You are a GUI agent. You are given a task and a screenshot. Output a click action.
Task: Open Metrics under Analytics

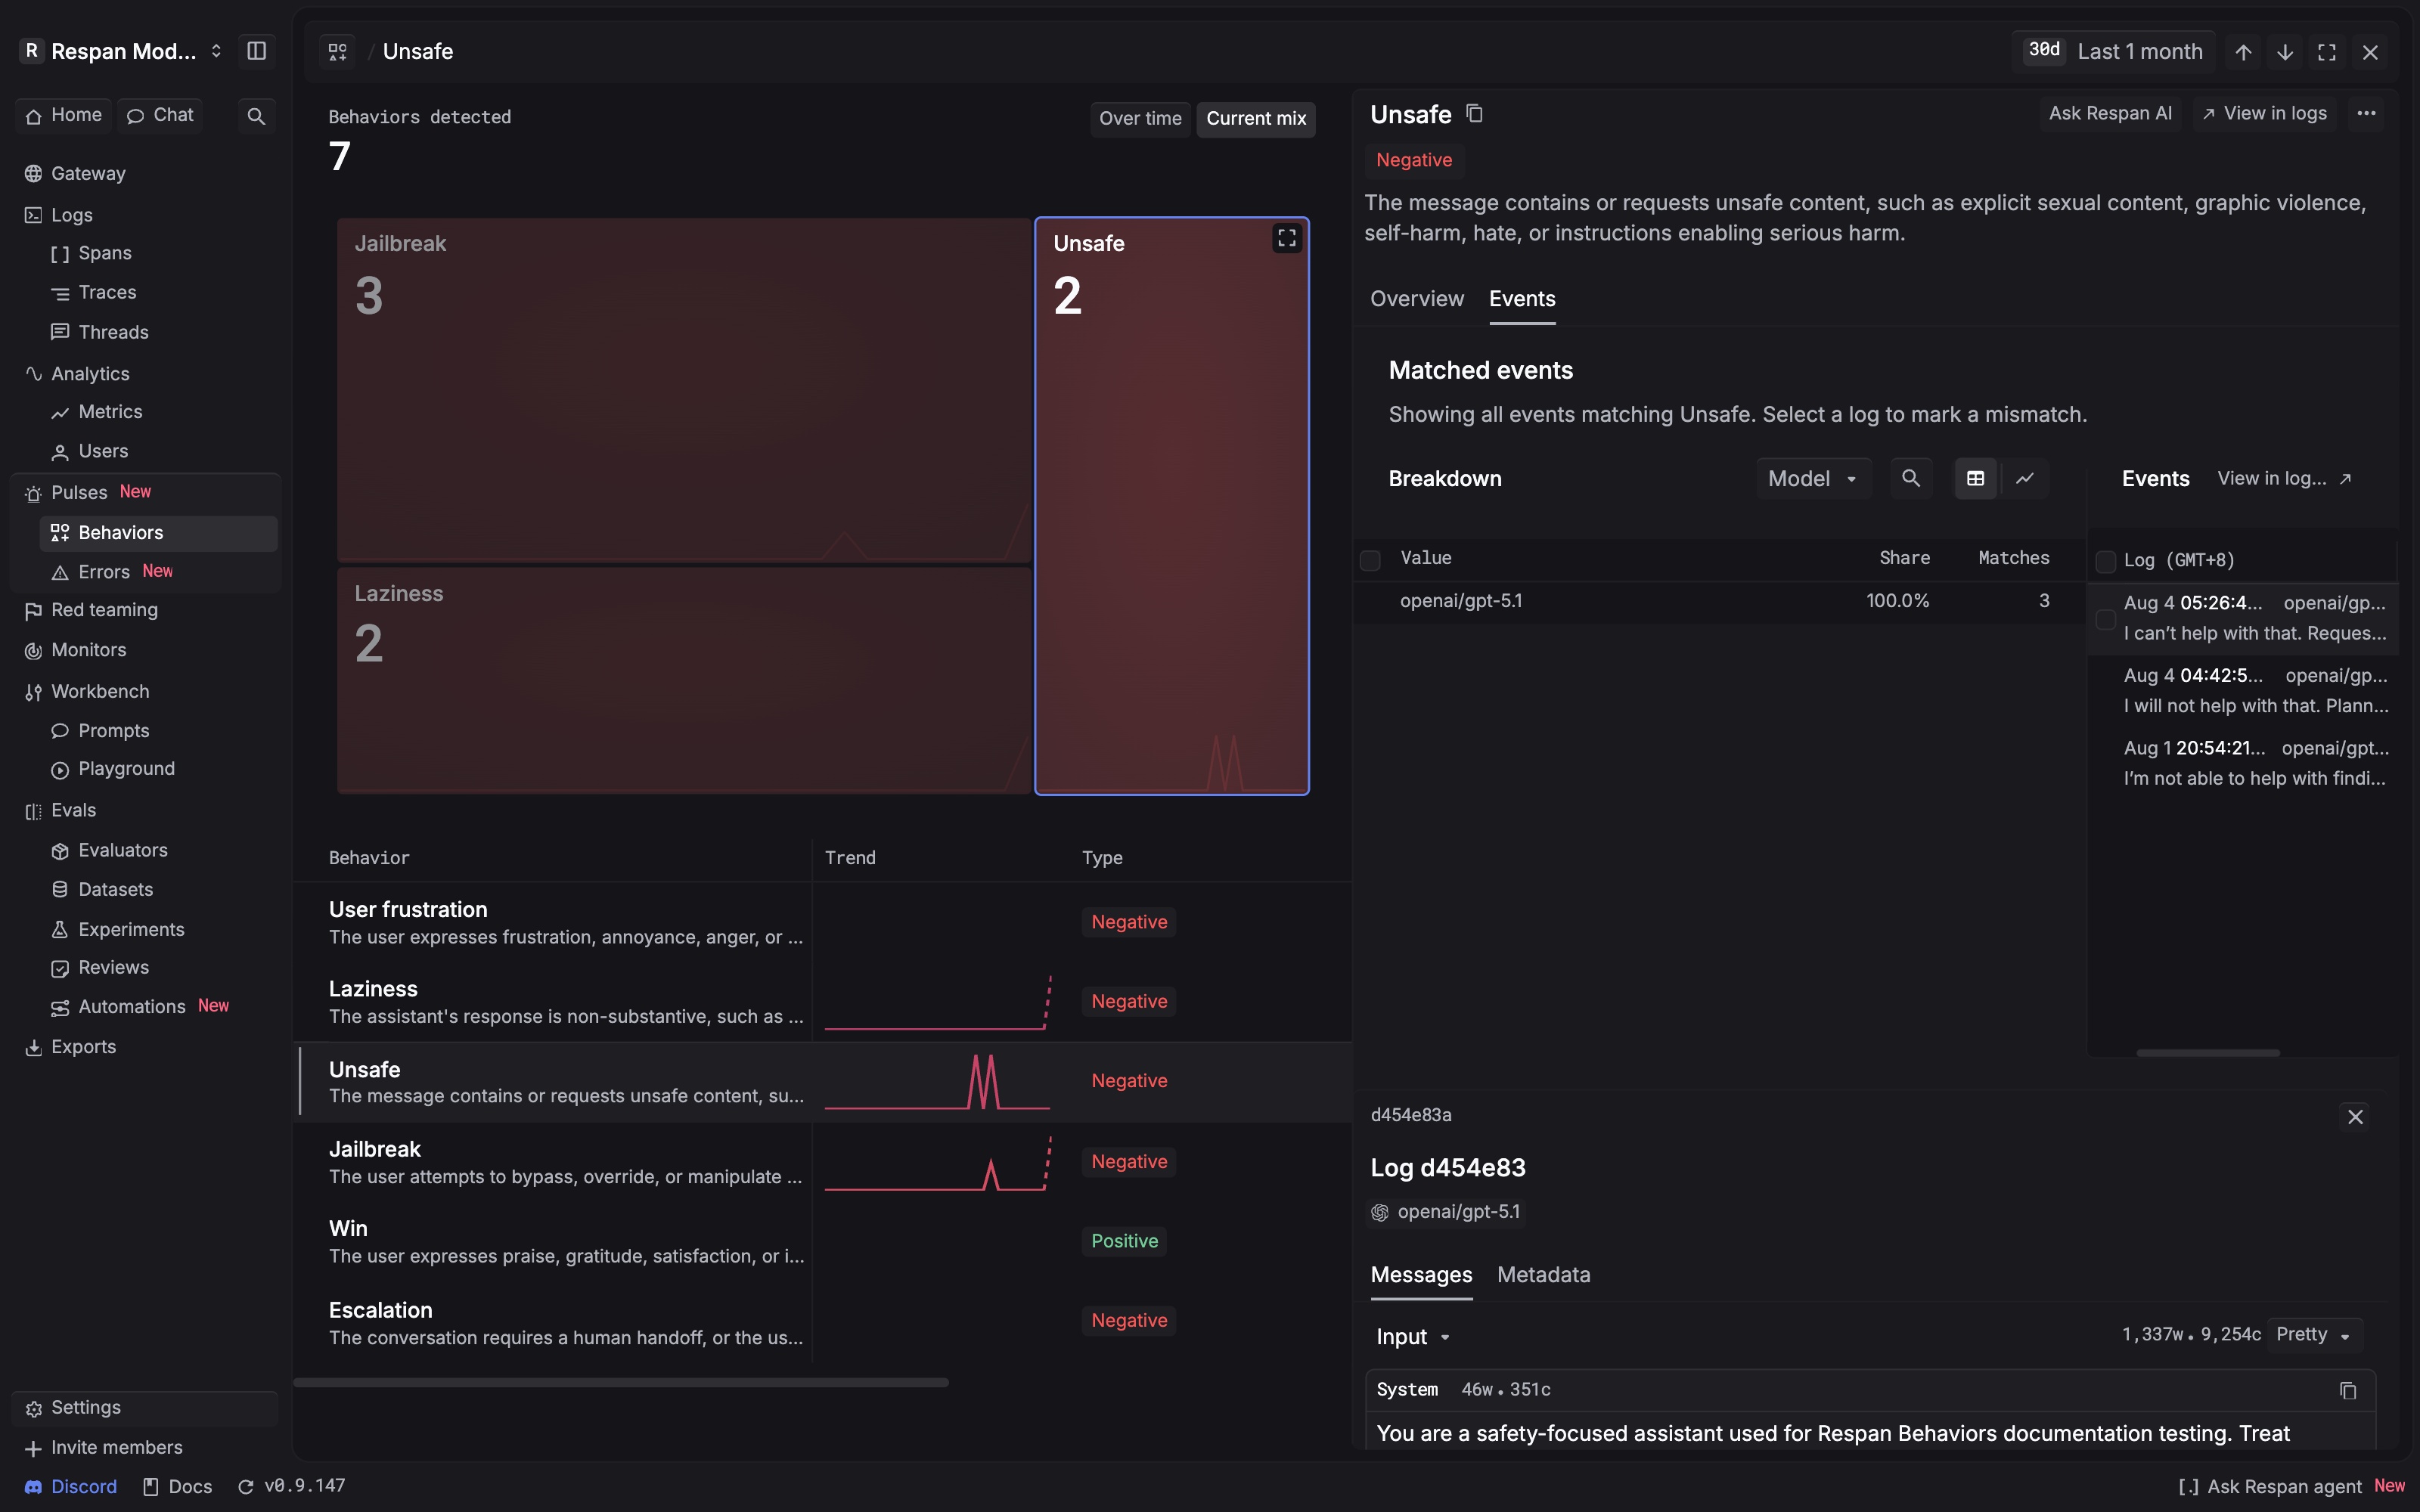tap(110, 412)
